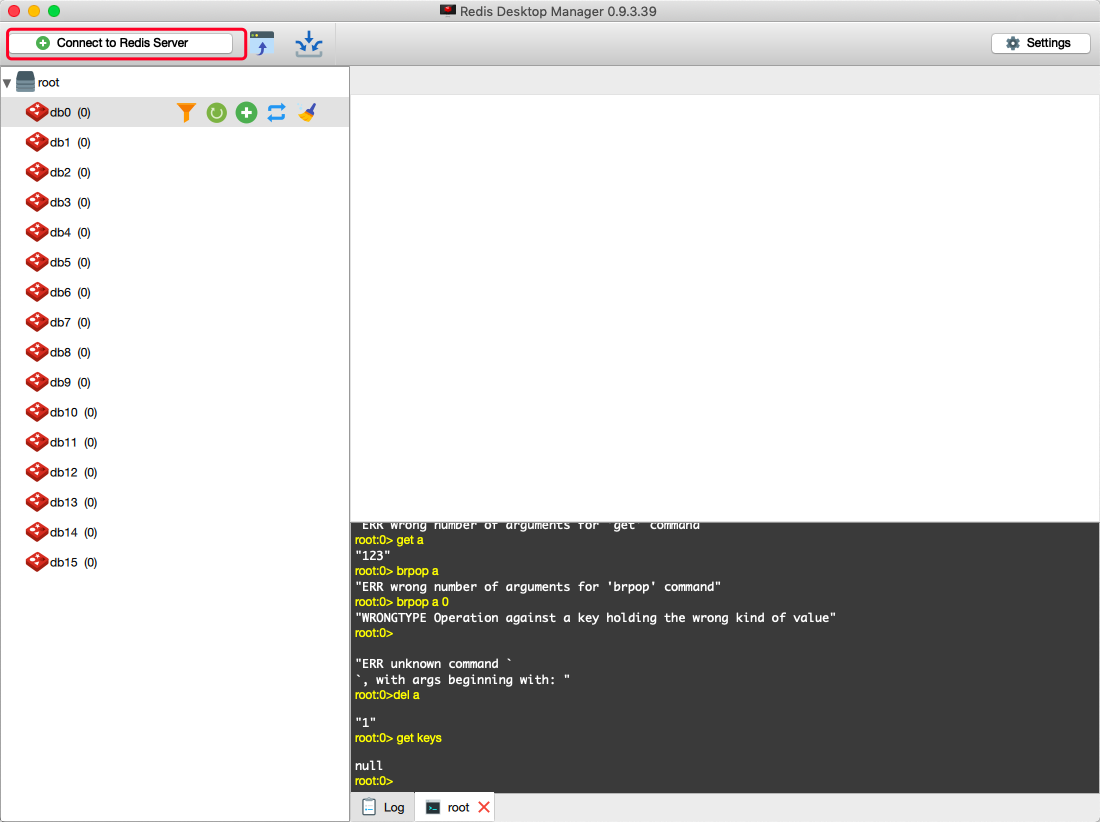Click the blue live update arrows icon
This screenshot has height=822, width=1100.
pyautogui.click(x=276, y=113)
